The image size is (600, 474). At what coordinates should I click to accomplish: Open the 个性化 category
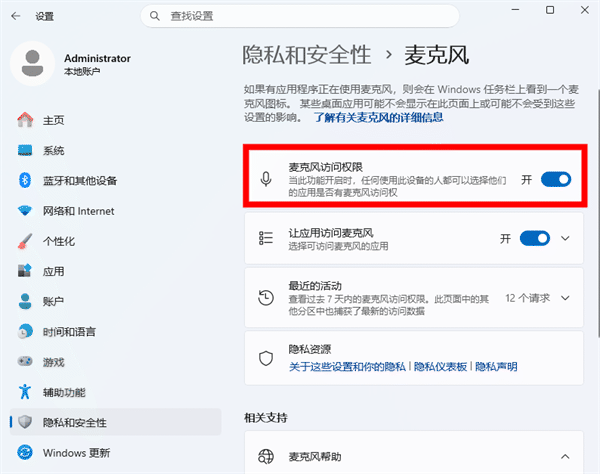pyautogui.click(x=116, y=241)
